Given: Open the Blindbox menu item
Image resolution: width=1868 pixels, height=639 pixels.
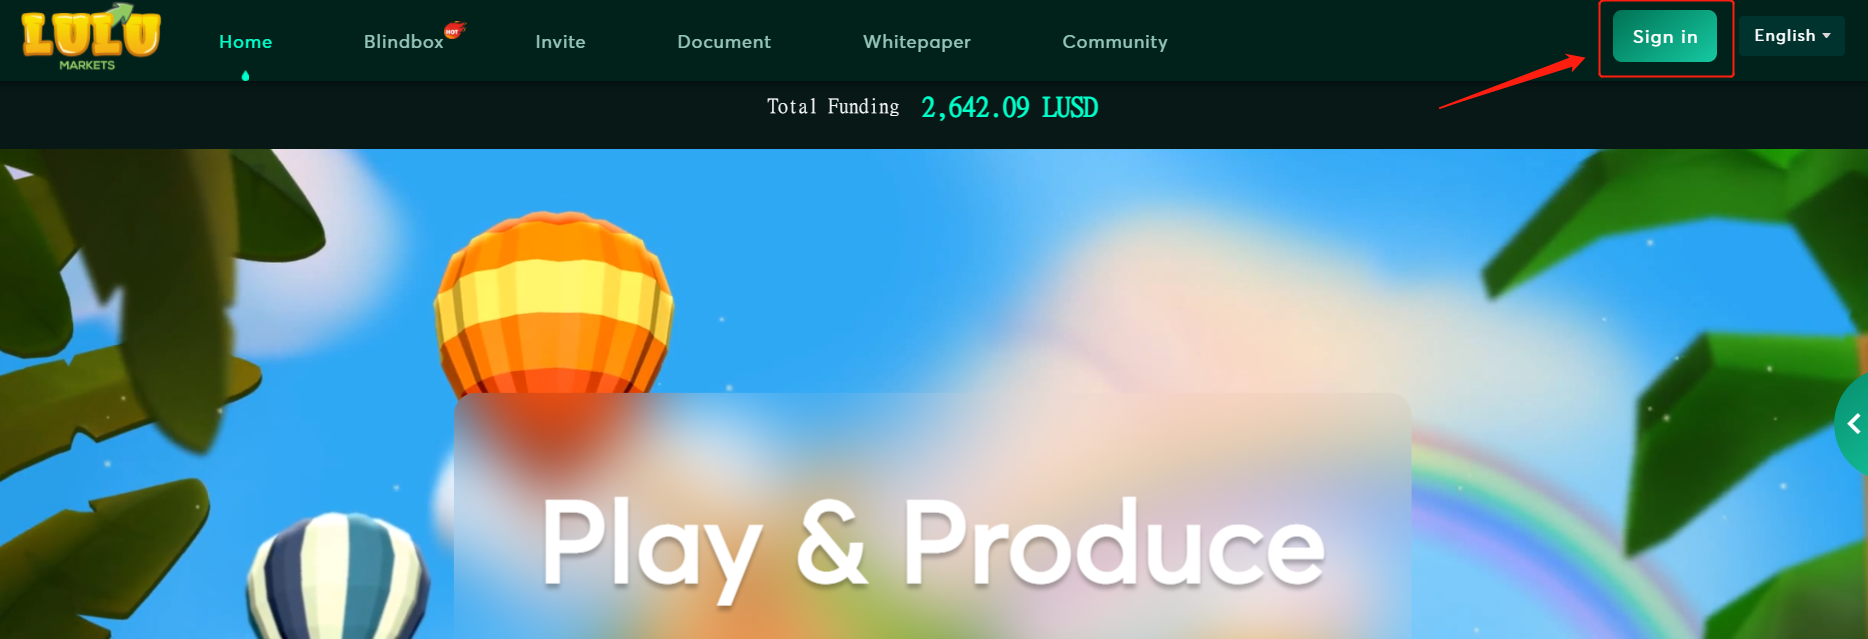Looking at the screenshot, I should point(403,42).
